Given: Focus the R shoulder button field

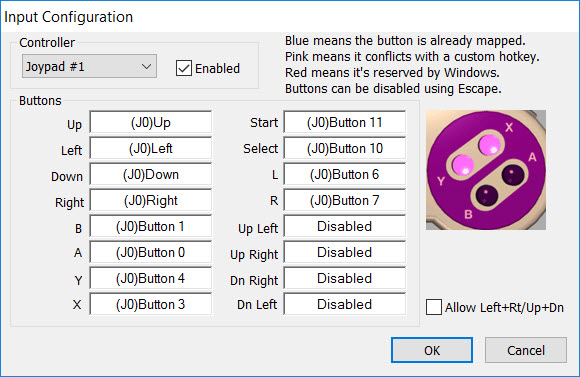Looking at the screenshot, I should tap(344, 200).
